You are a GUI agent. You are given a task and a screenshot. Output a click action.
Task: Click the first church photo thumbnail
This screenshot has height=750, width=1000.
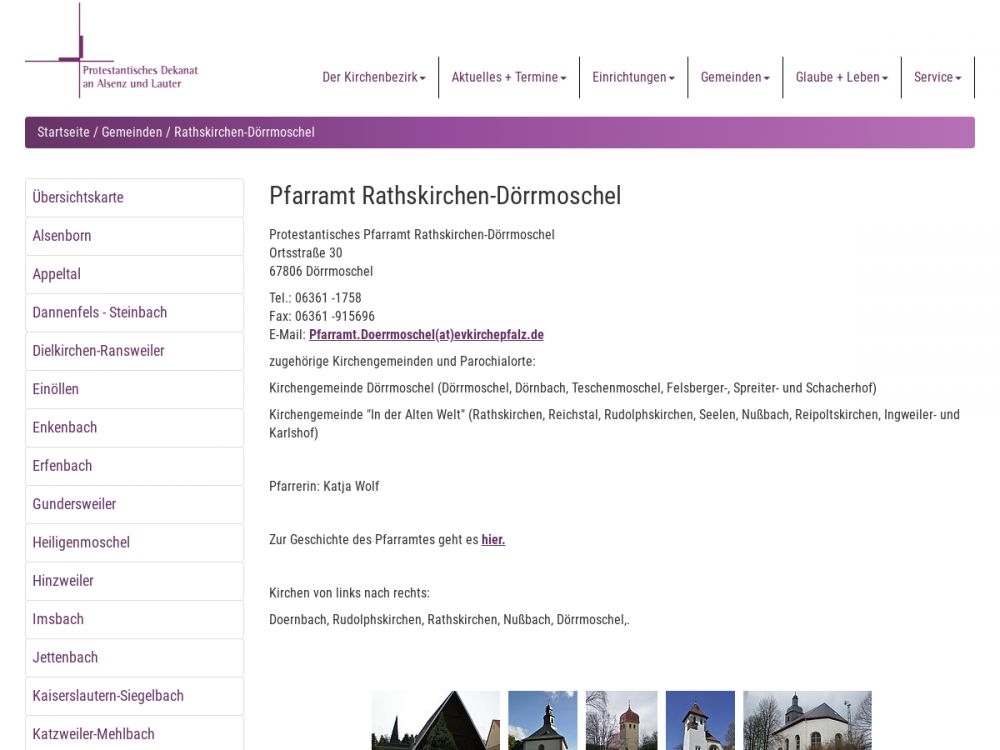pos(435,720)
